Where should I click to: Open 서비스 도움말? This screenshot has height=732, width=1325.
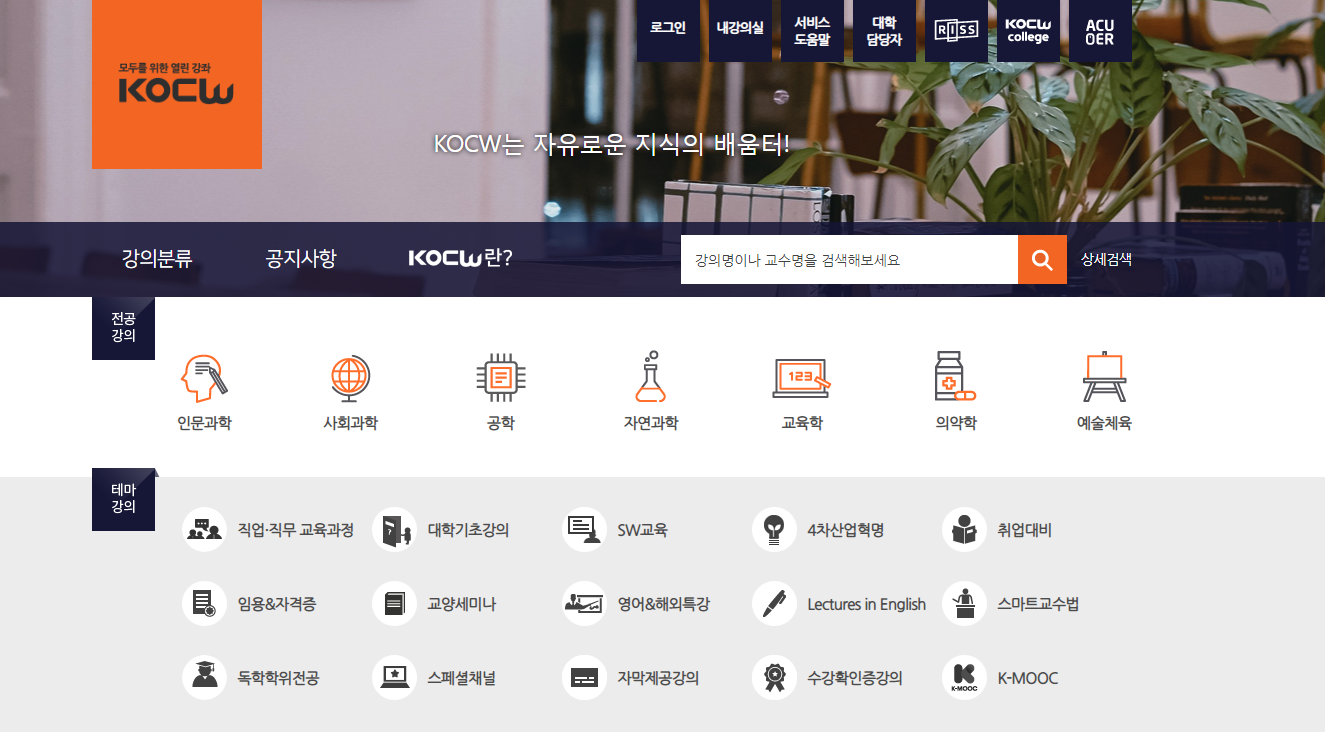(x=812, y=31)
